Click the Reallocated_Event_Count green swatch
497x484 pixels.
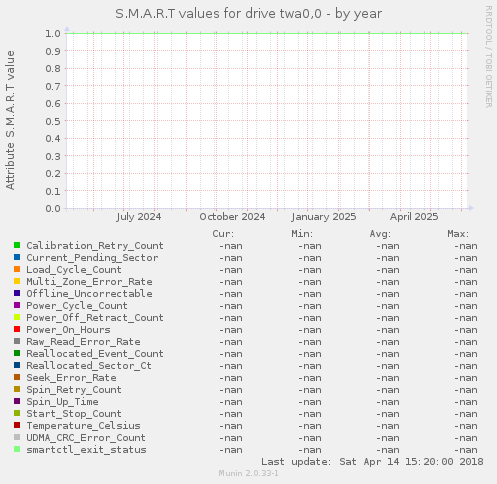17,353
